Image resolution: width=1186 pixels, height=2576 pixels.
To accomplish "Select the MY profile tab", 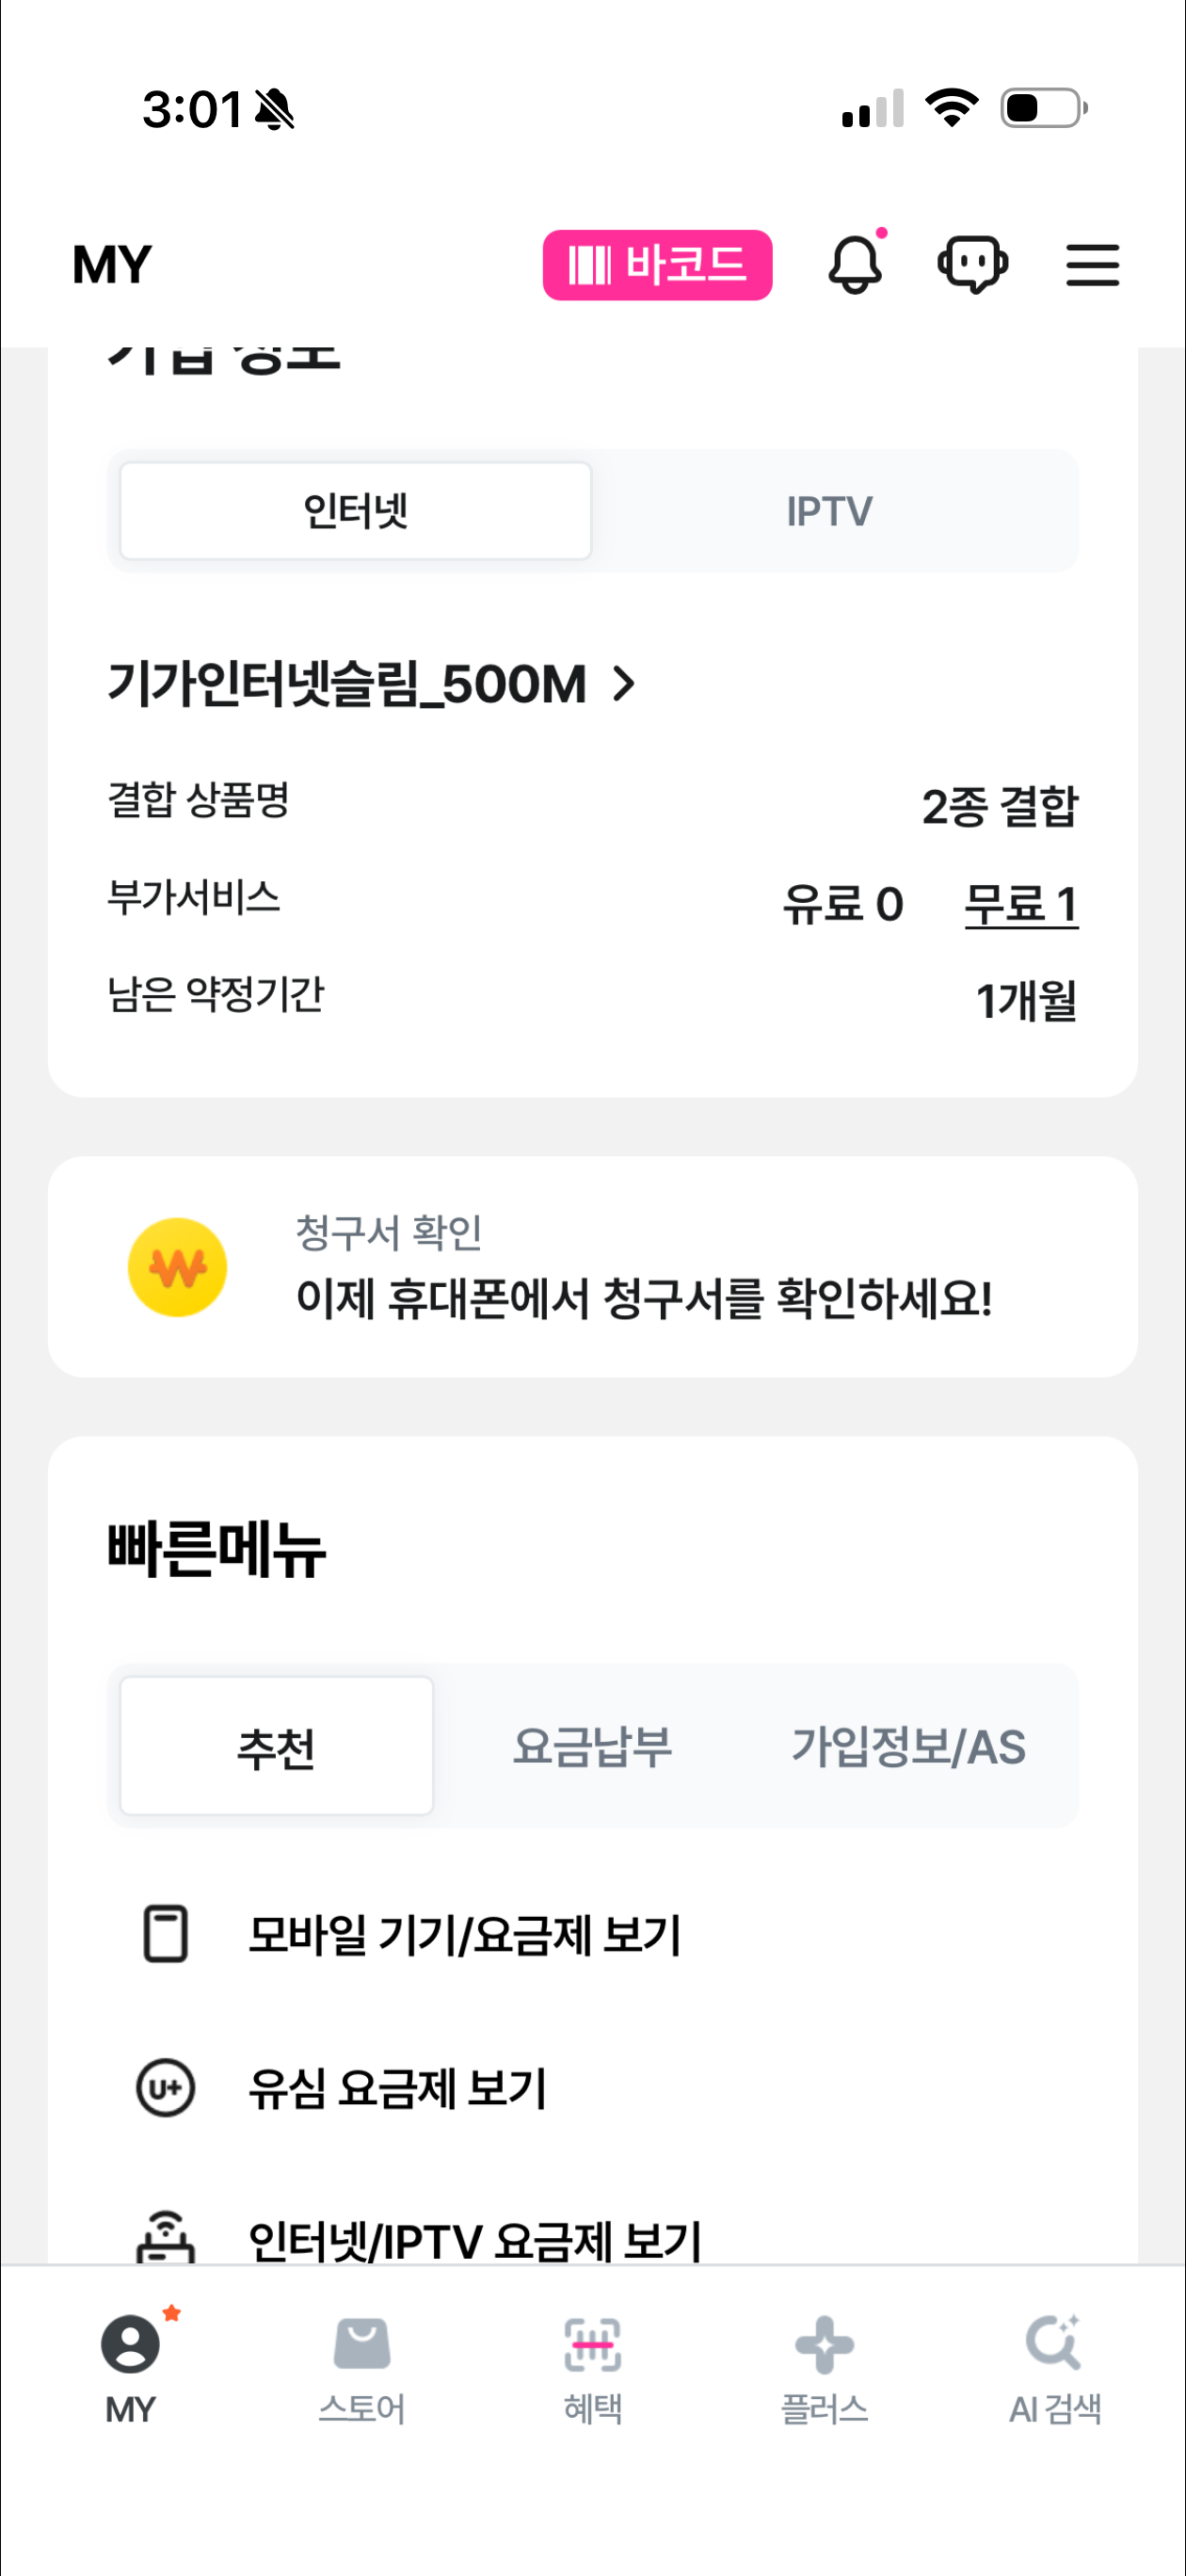I will [130, 2368].
